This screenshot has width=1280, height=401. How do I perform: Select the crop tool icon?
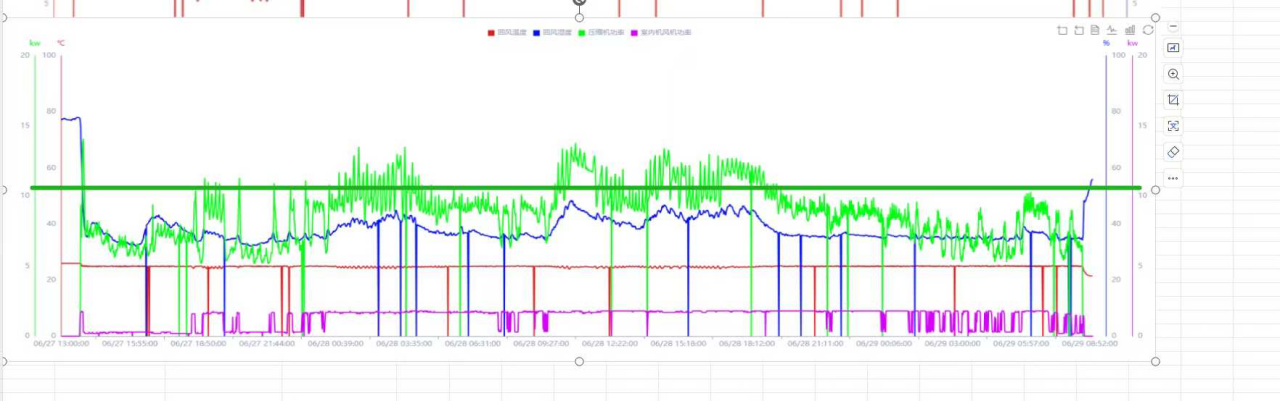1173,100
